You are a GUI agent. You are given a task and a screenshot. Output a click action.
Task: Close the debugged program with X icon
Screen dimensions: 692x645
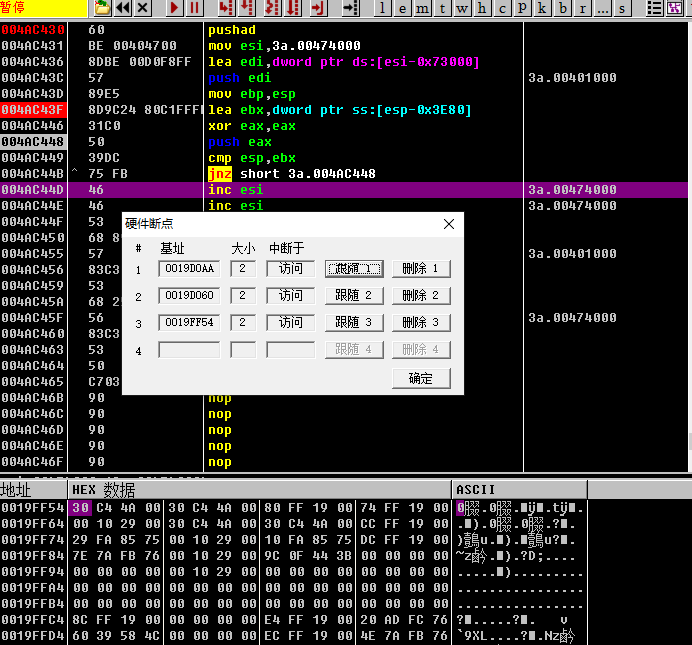click(143, 8)
